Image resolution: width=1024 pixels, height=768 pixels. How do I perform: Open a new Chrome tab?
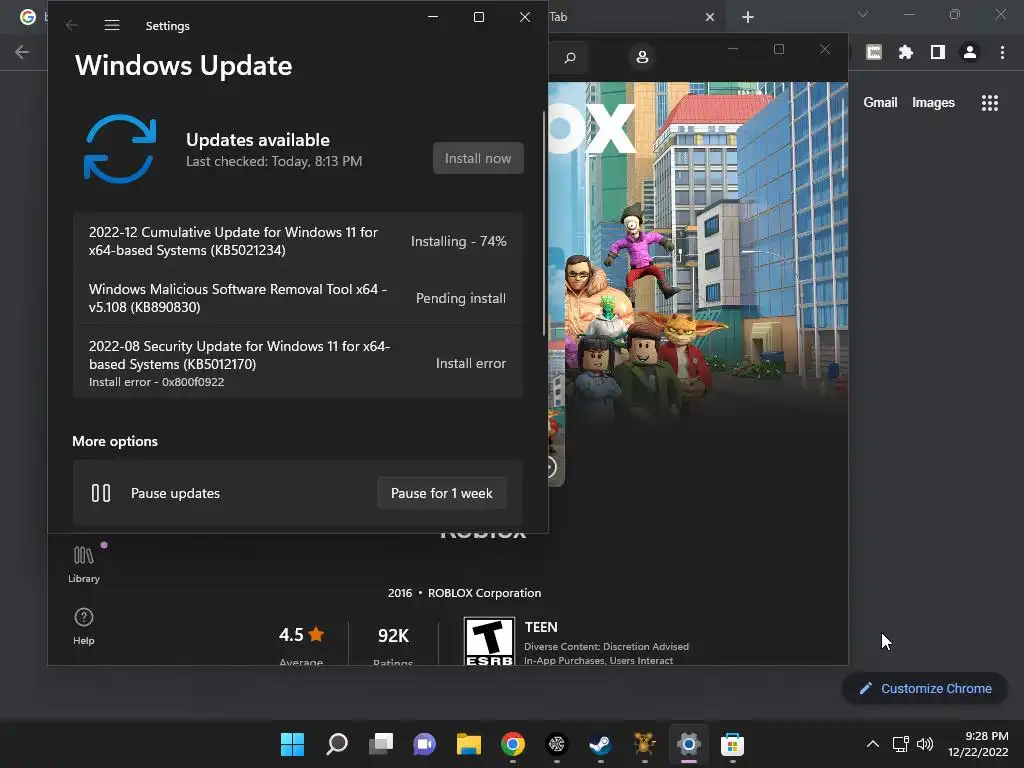point(748,17)
